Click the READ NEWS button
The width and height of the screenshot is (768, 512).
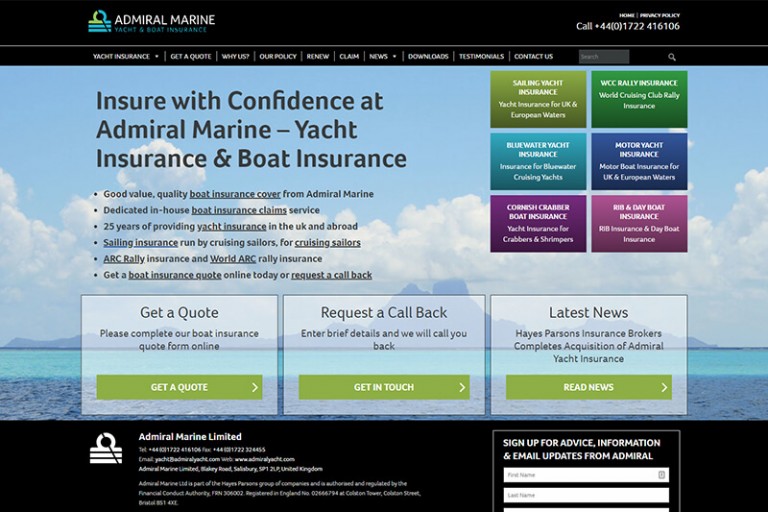point(589,387)
